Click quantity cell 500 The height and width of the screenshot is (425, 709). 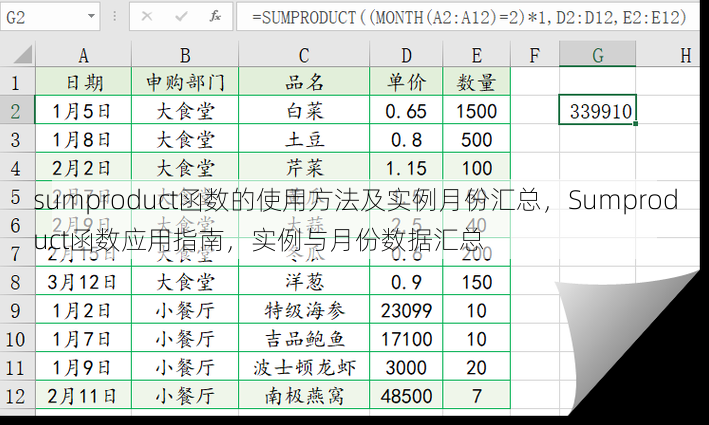(477, 139)
